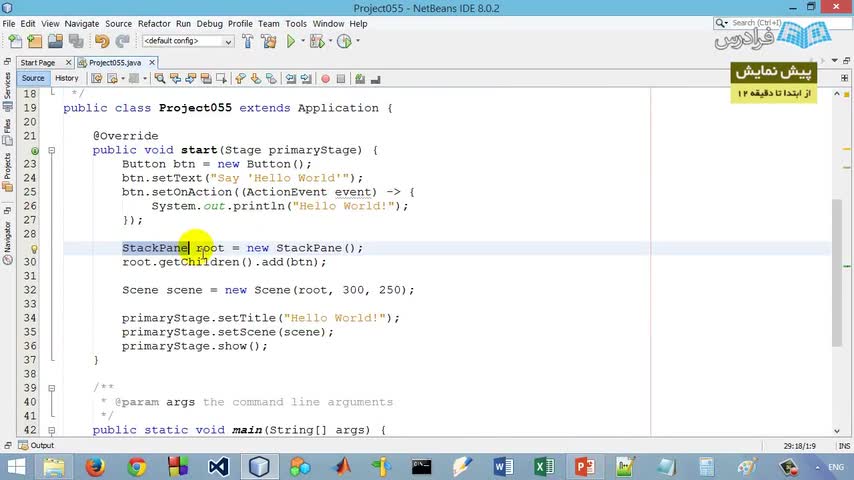This screenshot has width=854, height=480.
Task: Collapse the start method code fold
Action: 52,150
